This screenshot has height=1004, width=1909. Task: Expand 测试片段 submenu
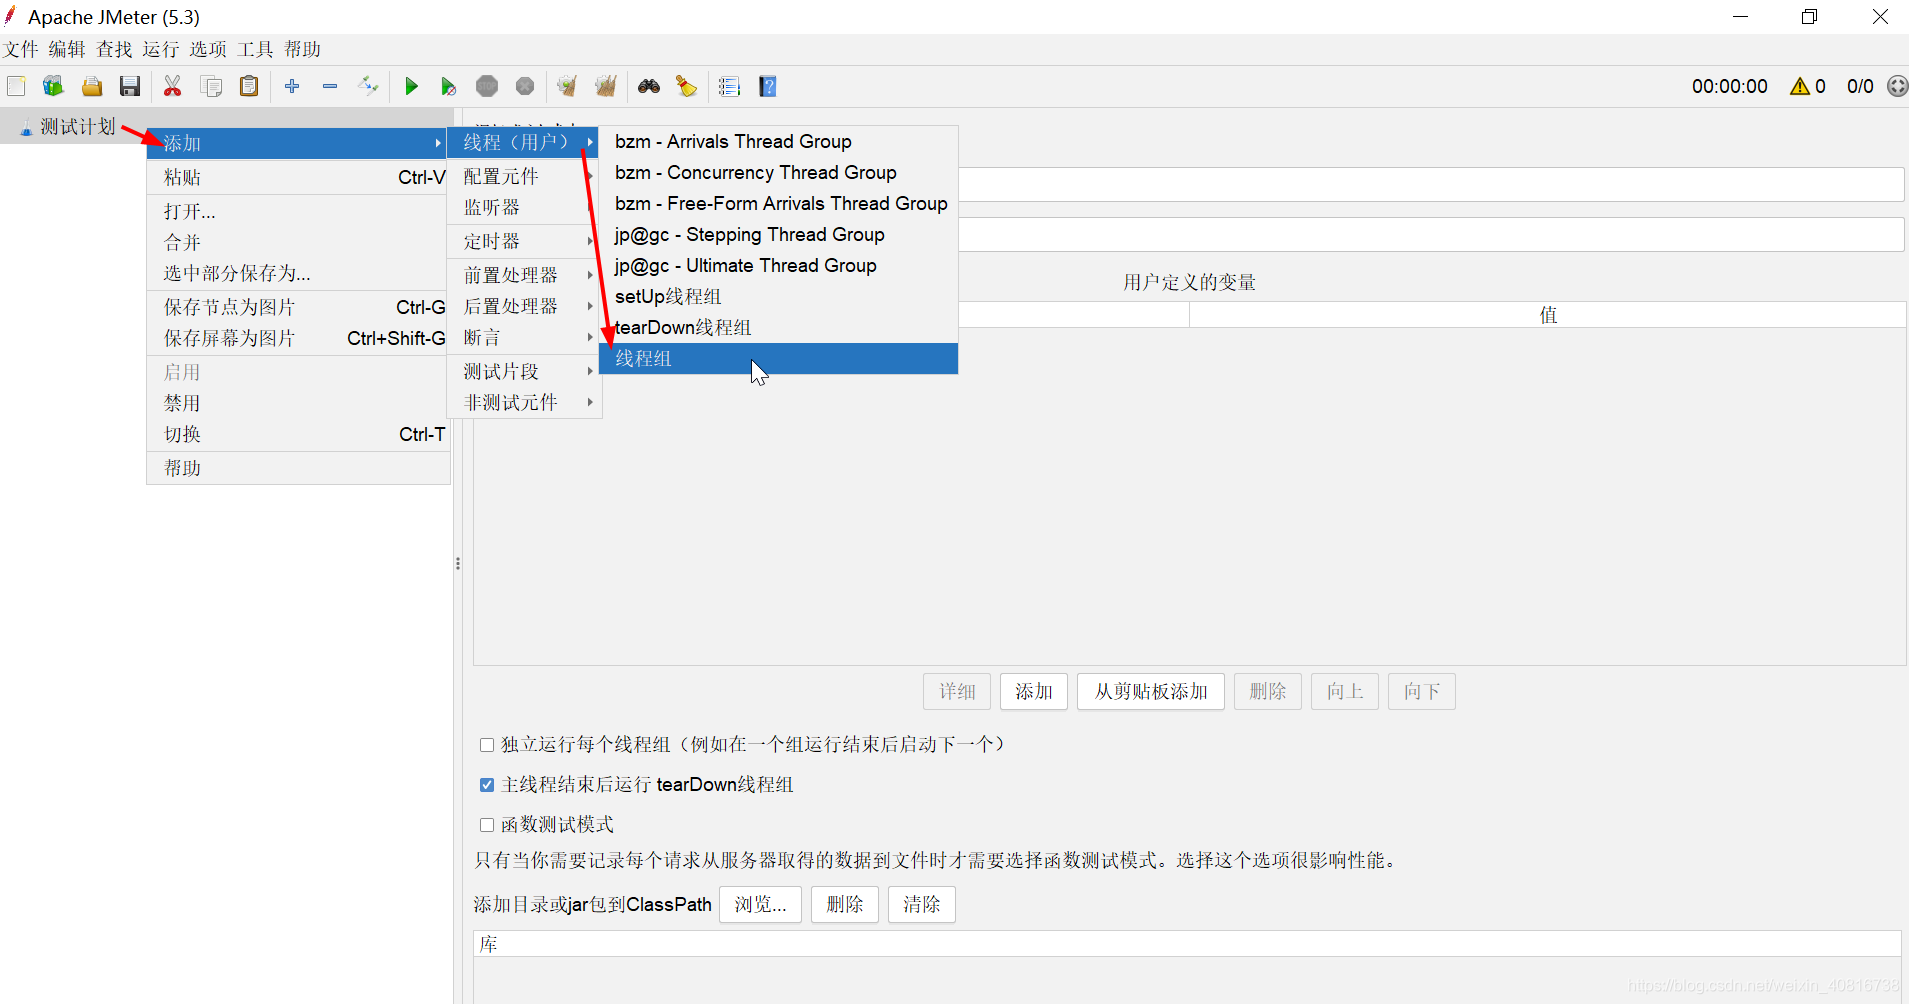(x=522, y=371)
